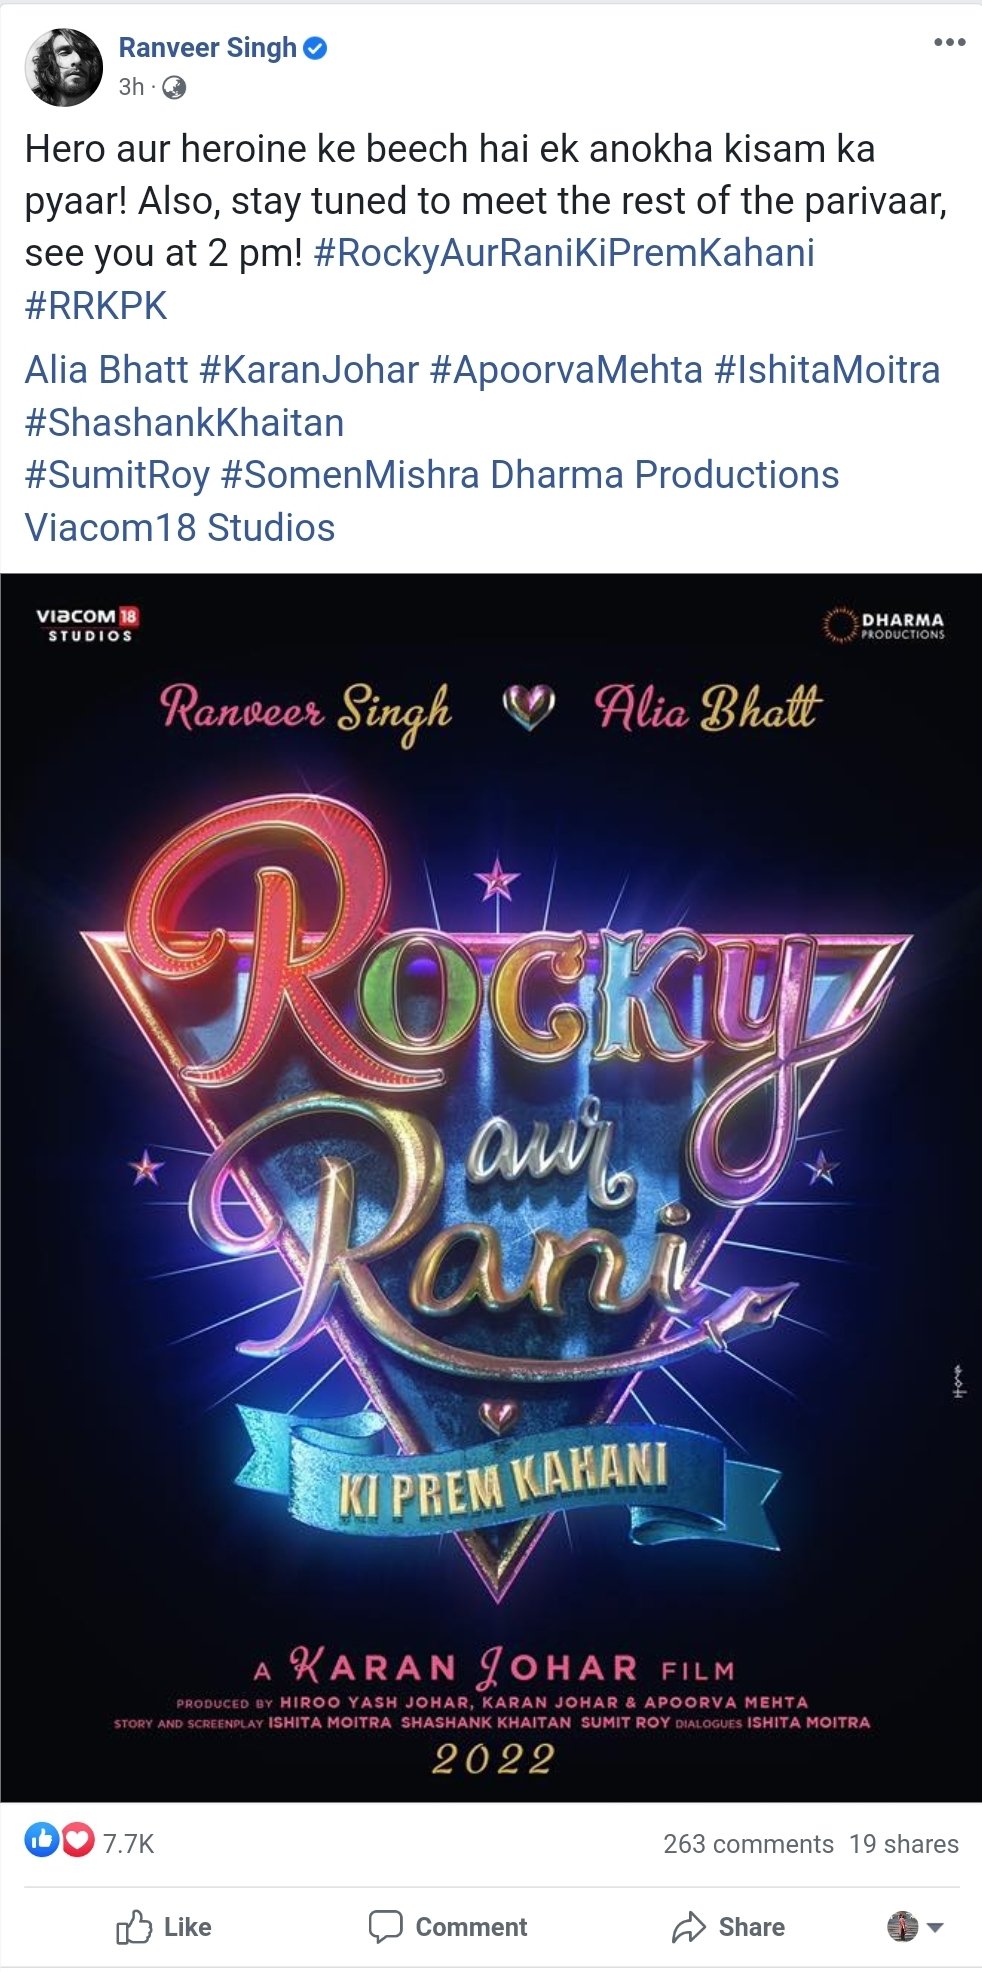Open the #RRKPK hashtag link
Image resolution: width=982 pixels, height=1972 pixels.
tap(96, 306)
